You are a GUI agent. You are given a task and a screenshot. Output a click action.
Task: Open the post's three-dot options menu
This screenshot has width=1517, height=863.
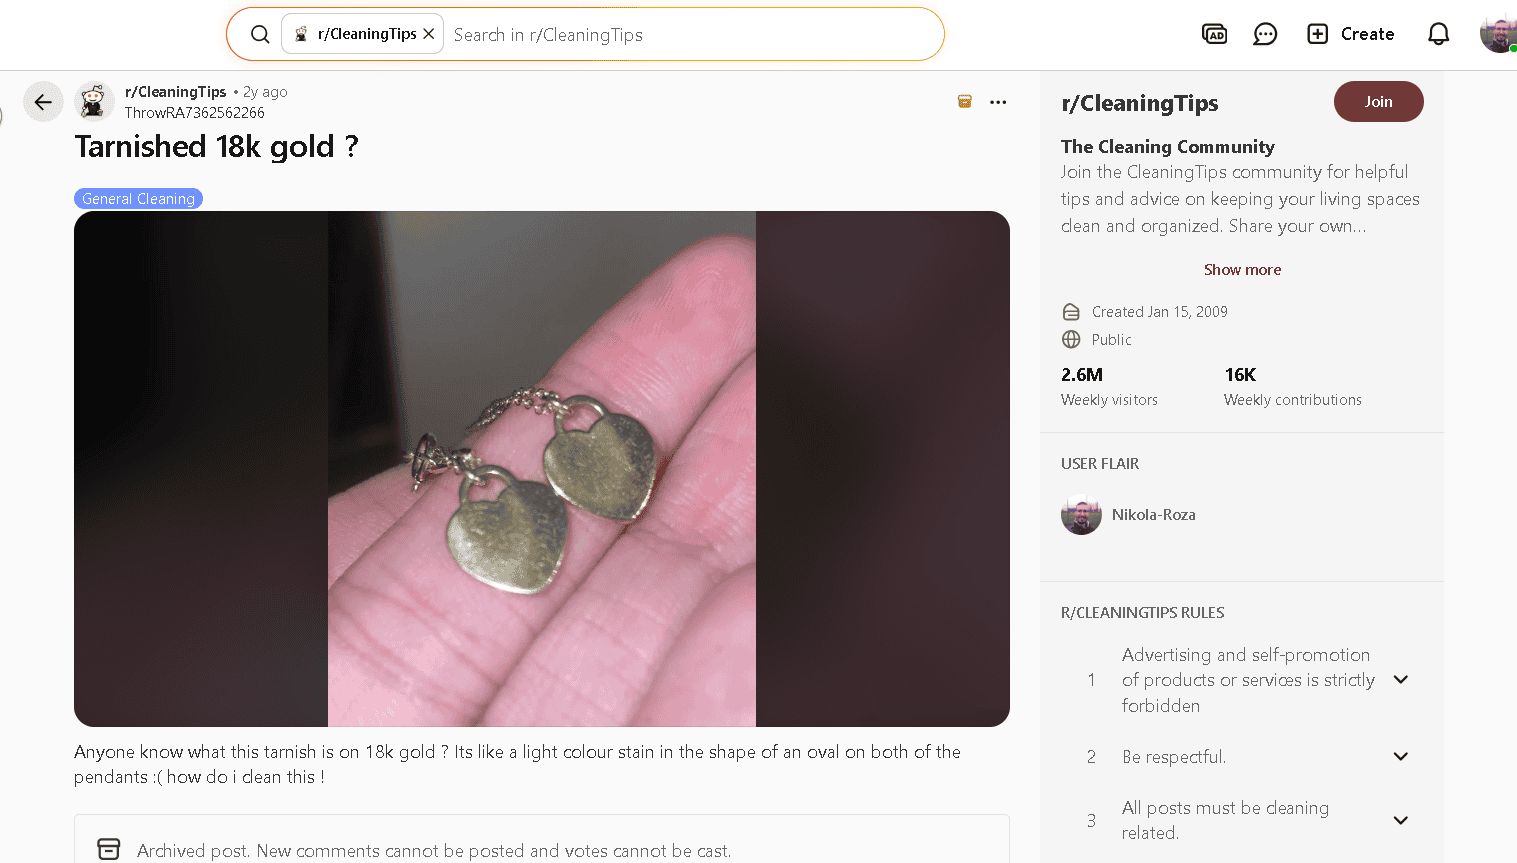998,102
